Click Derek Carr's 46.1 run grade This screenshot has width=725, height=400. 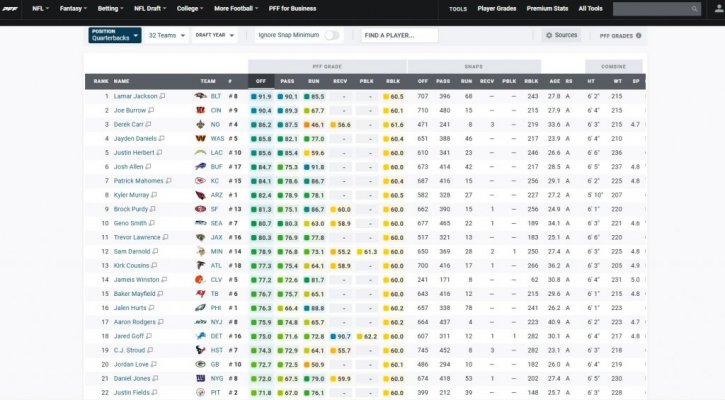(x=314, y=125)
